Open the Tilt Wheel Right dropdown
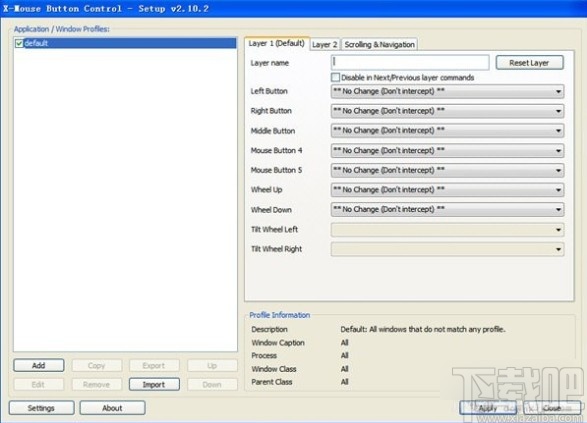Viewport: 587px width, 423px height. (x=447, y=249)
